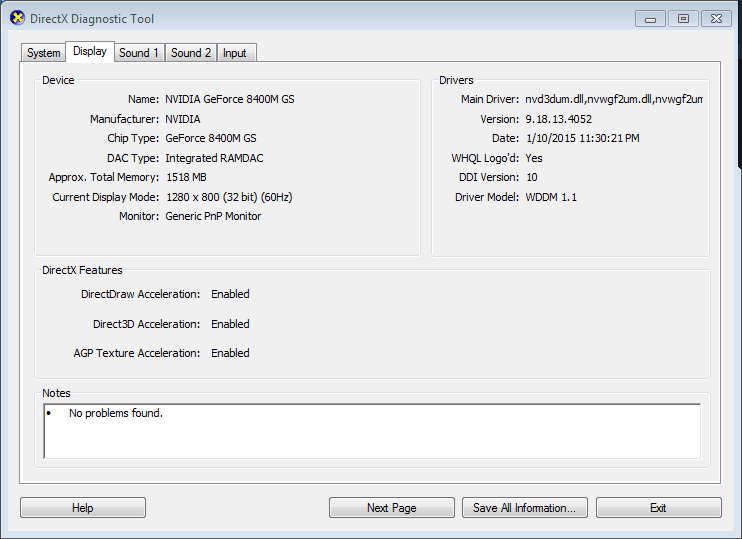Close the DirectX Diagnostic Tool window
The width and height of the screenshot is (742, 539).
[716, 18]
